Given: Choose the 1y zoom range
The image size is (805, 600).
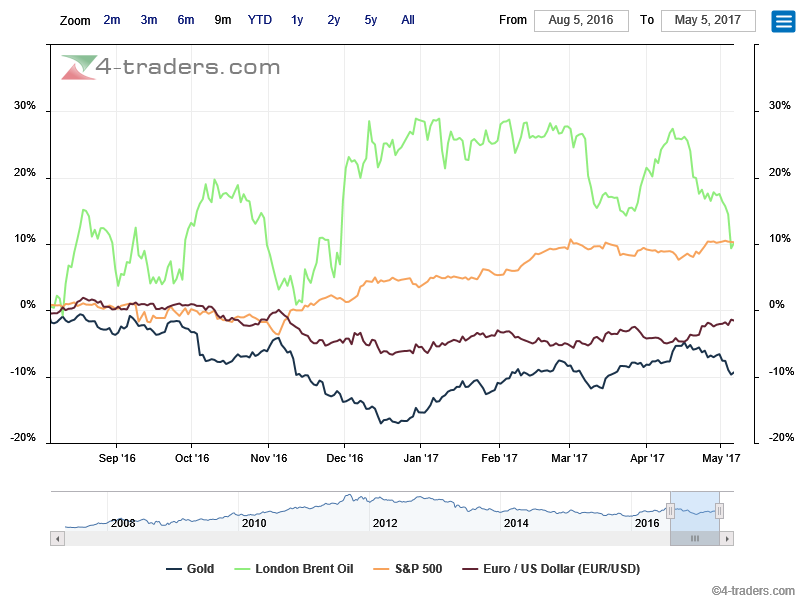Looking at the screenshot, I should (x=297, y=20).
